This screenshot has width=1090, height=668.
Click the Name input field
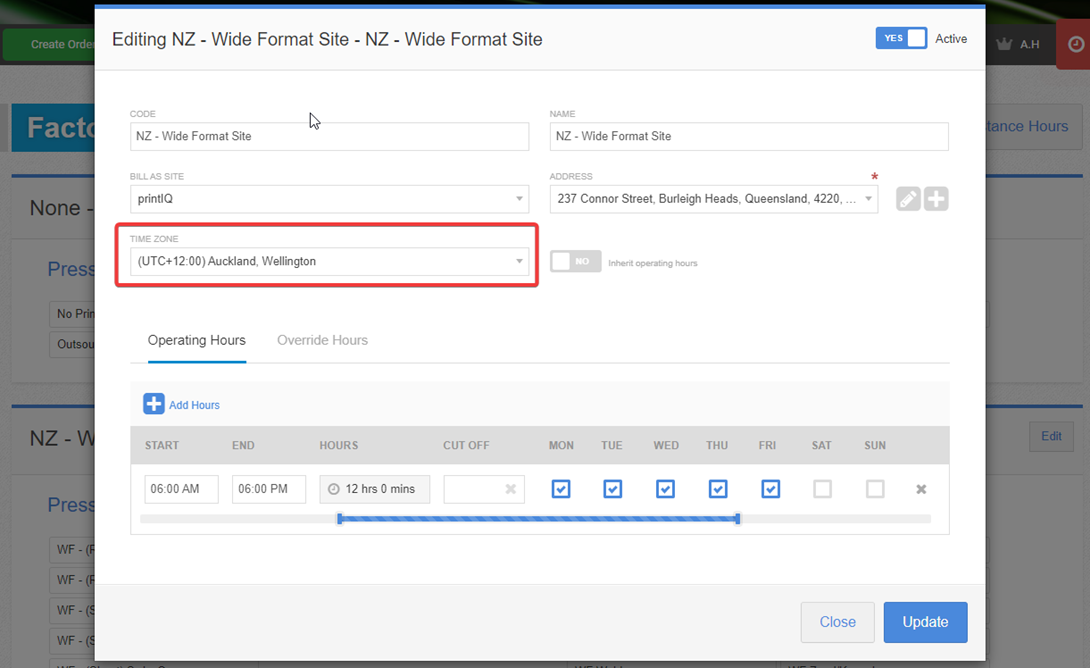click(749, 136)
